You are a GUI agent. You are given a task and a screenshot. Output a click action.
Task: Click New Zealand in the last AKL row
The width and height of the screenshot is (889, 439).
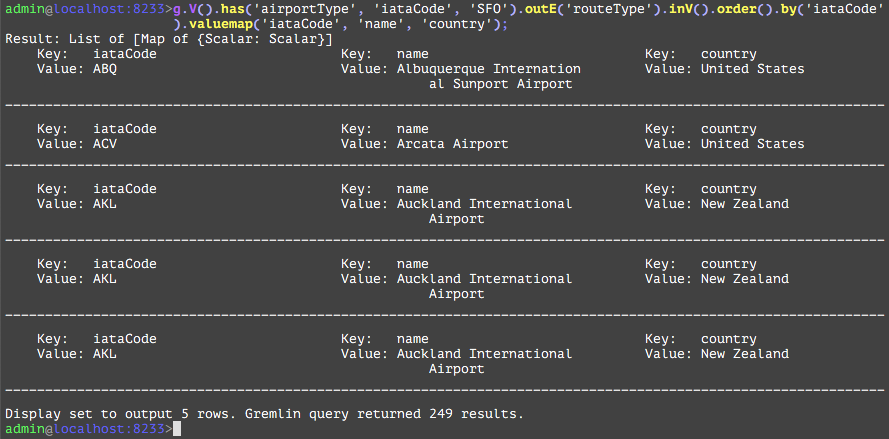click(744, 354)
